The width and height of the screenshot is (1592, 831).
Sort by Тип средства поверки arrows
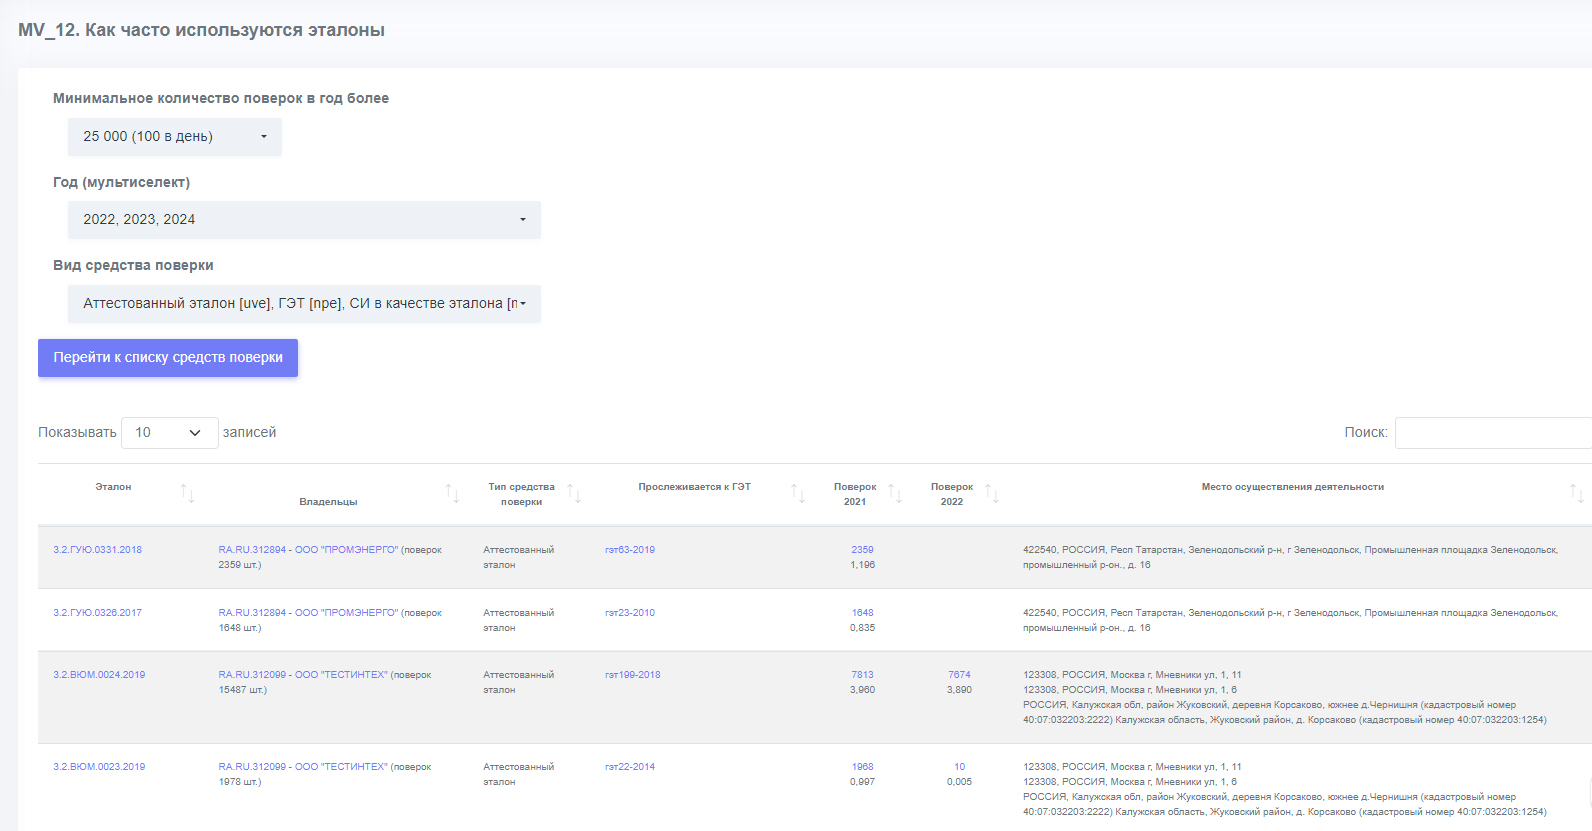tap(574, 493)
